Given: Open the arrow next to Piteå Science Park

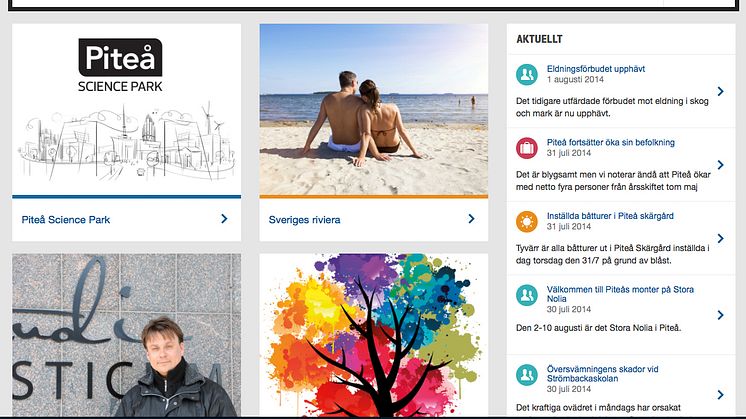Looking at the screenshot, I should click(224, 219).
